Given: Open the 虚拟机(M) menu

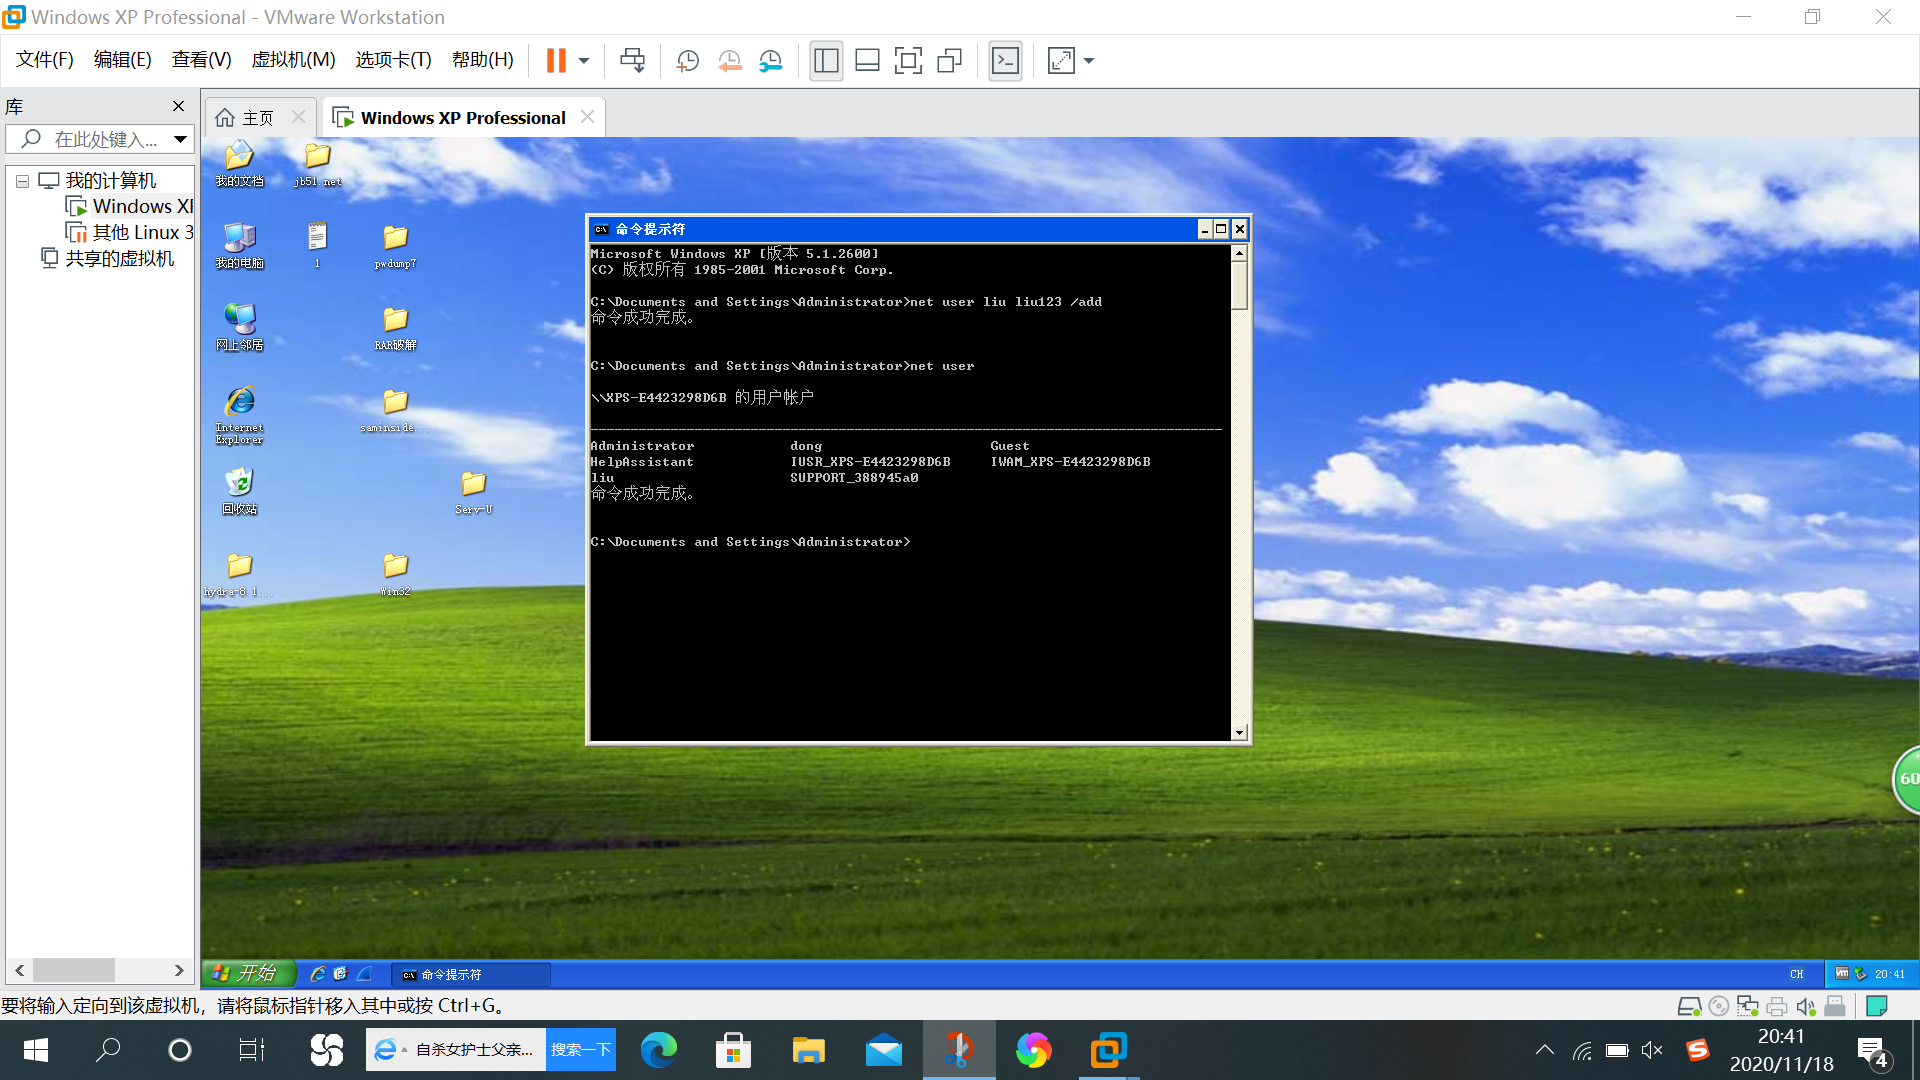Looking at the screenshot, I should pyautogui.click(x=293, y=60).
